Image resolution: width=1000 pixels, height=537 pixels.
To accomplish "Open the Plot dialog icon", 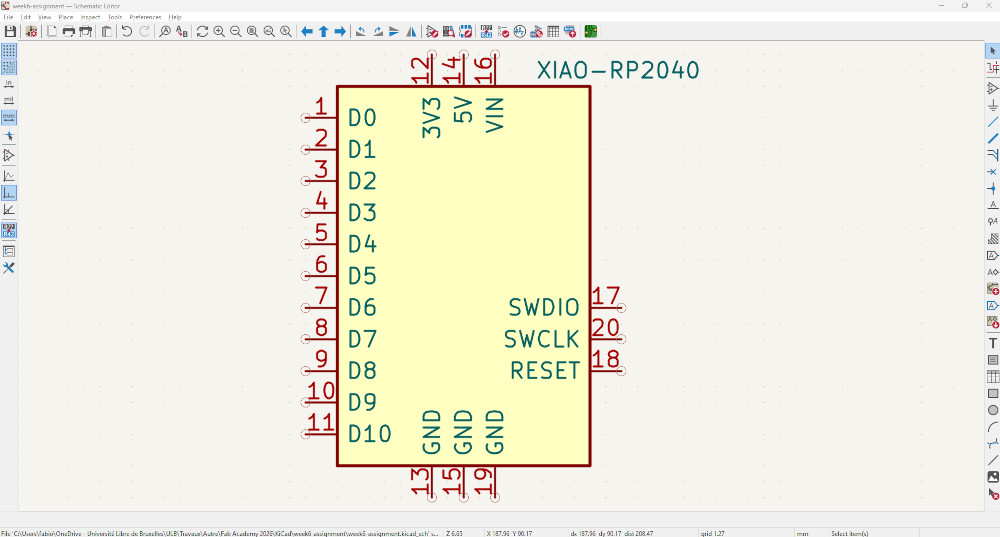I will pyautogui.click(x=85, y=31).
